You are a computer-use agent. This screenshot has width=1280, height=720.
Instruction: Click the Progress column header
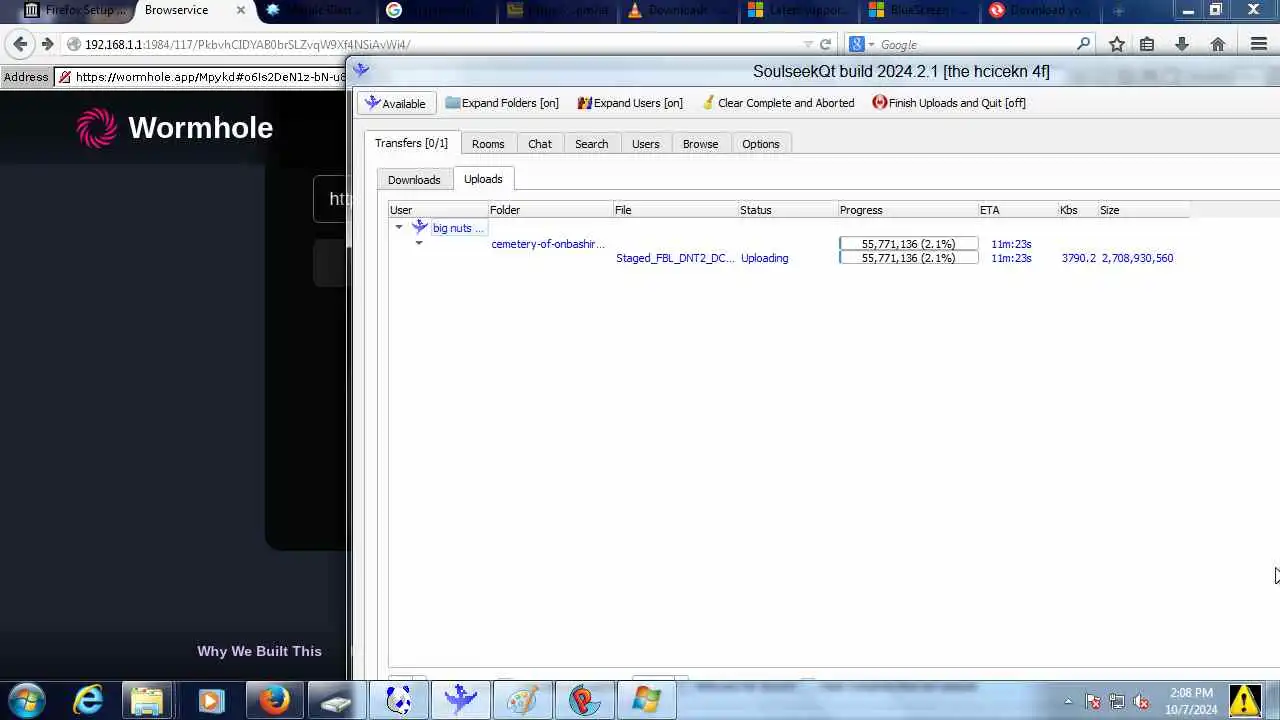(908, 210)
